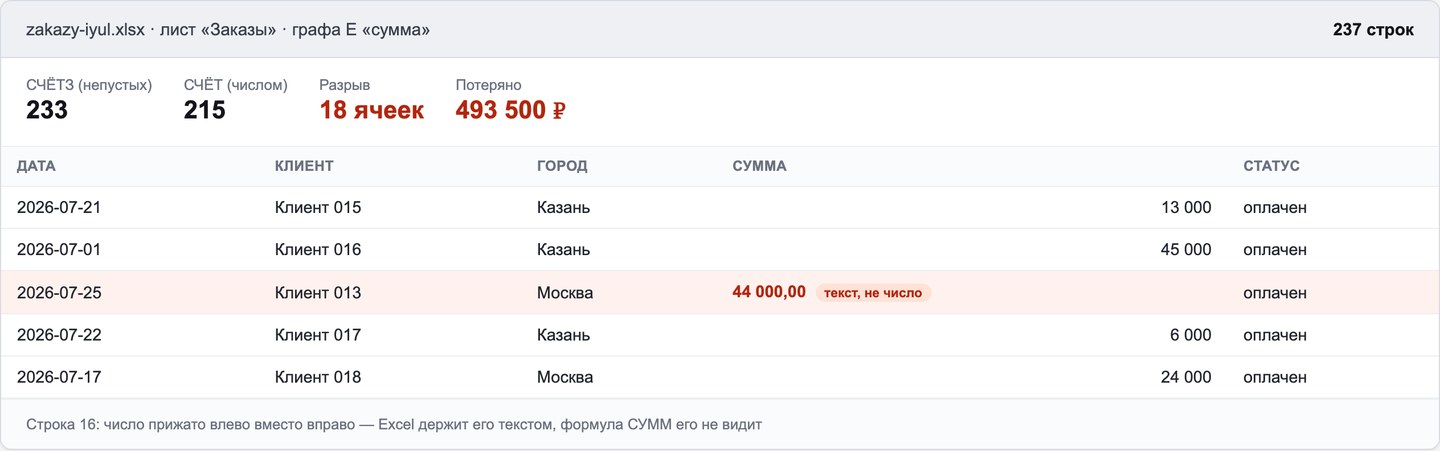Click the Клиент 015 cell
1440x451 pixels.
click(318, 208)
